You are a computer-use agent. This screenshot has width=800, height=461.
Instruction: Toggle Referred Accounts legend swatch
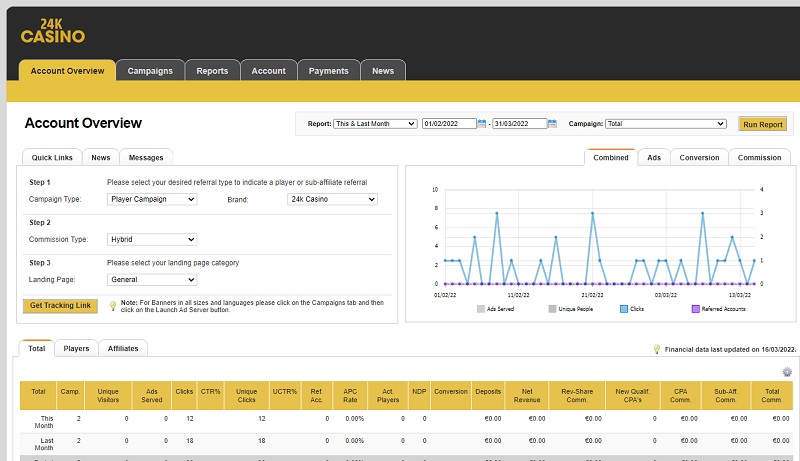click(x=695, y=309)
